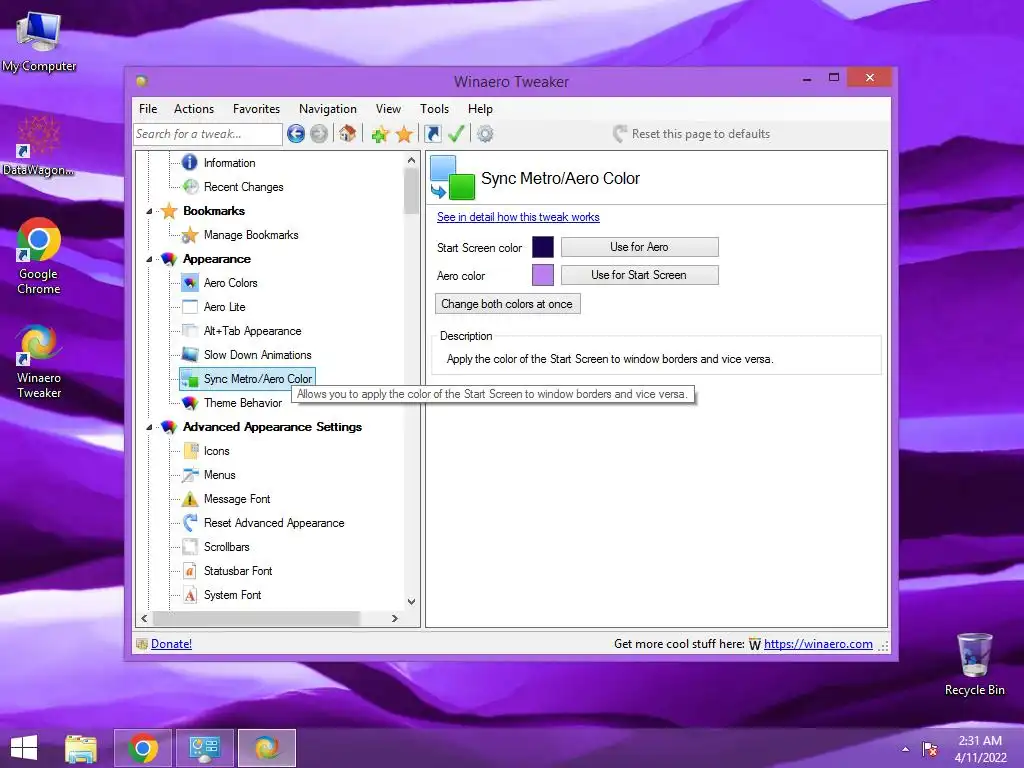This screenshot has height=768, width=1024.
Task: Select the Theme Behavior tree item
Action: tap(243, 403)
